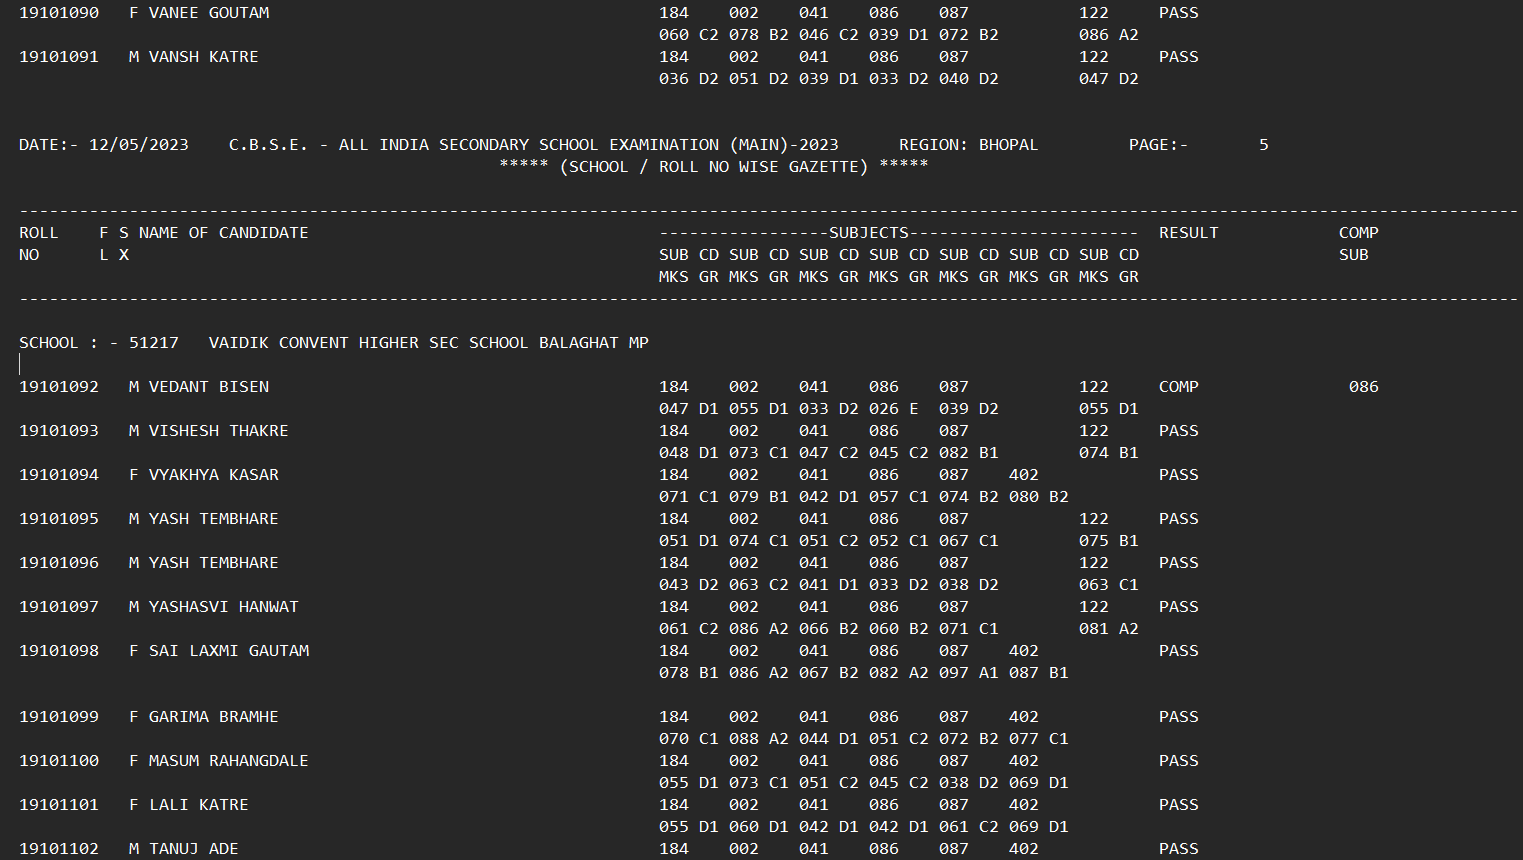The height and width of the screenshot is (860, 1523).
Task: Click the "078 B2" marks entry
Action: [759, 35]
